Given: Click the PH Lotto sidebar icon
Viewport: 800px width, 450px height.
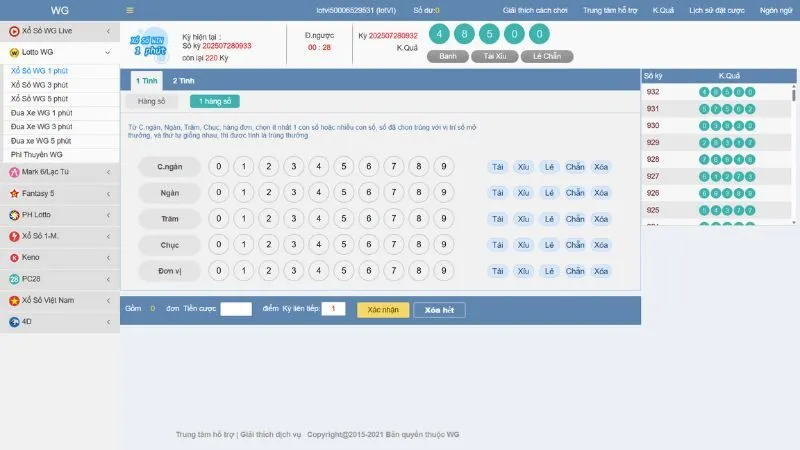Looking at the screenshot, I should pyautogui.click(x=14, y=215).
